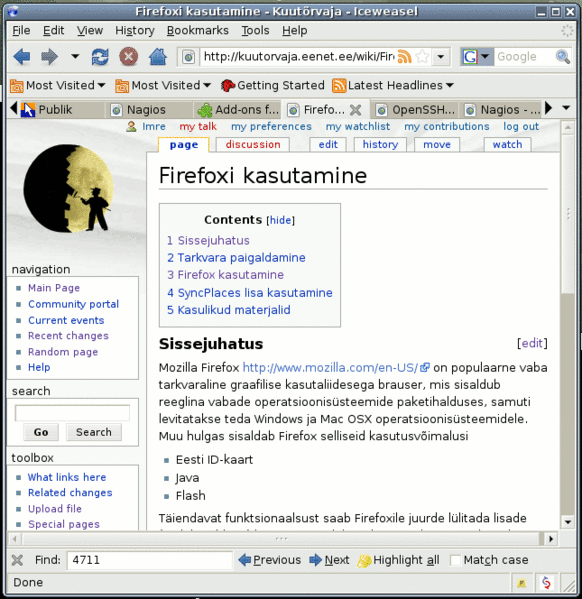
Task: Open the URL bar history dropdown
Action: 441,57
